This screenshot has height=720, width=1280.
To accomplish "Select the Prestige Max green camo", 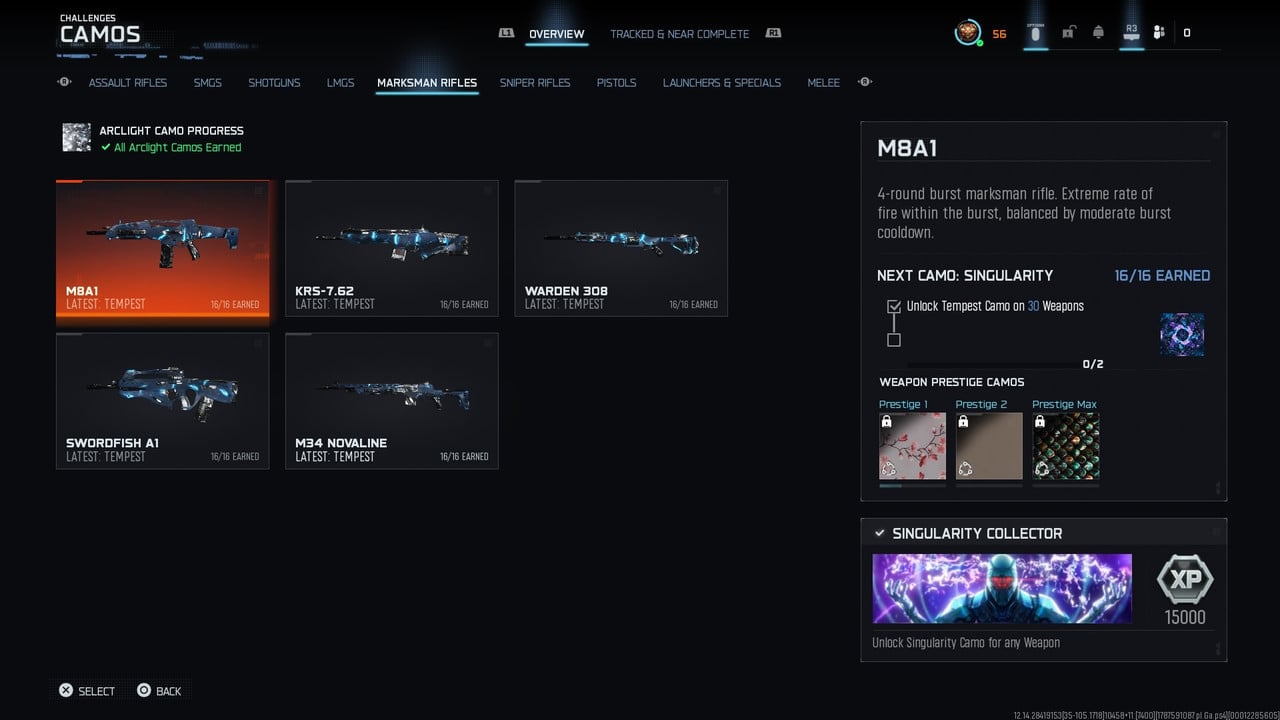I will pos(1066,446).
